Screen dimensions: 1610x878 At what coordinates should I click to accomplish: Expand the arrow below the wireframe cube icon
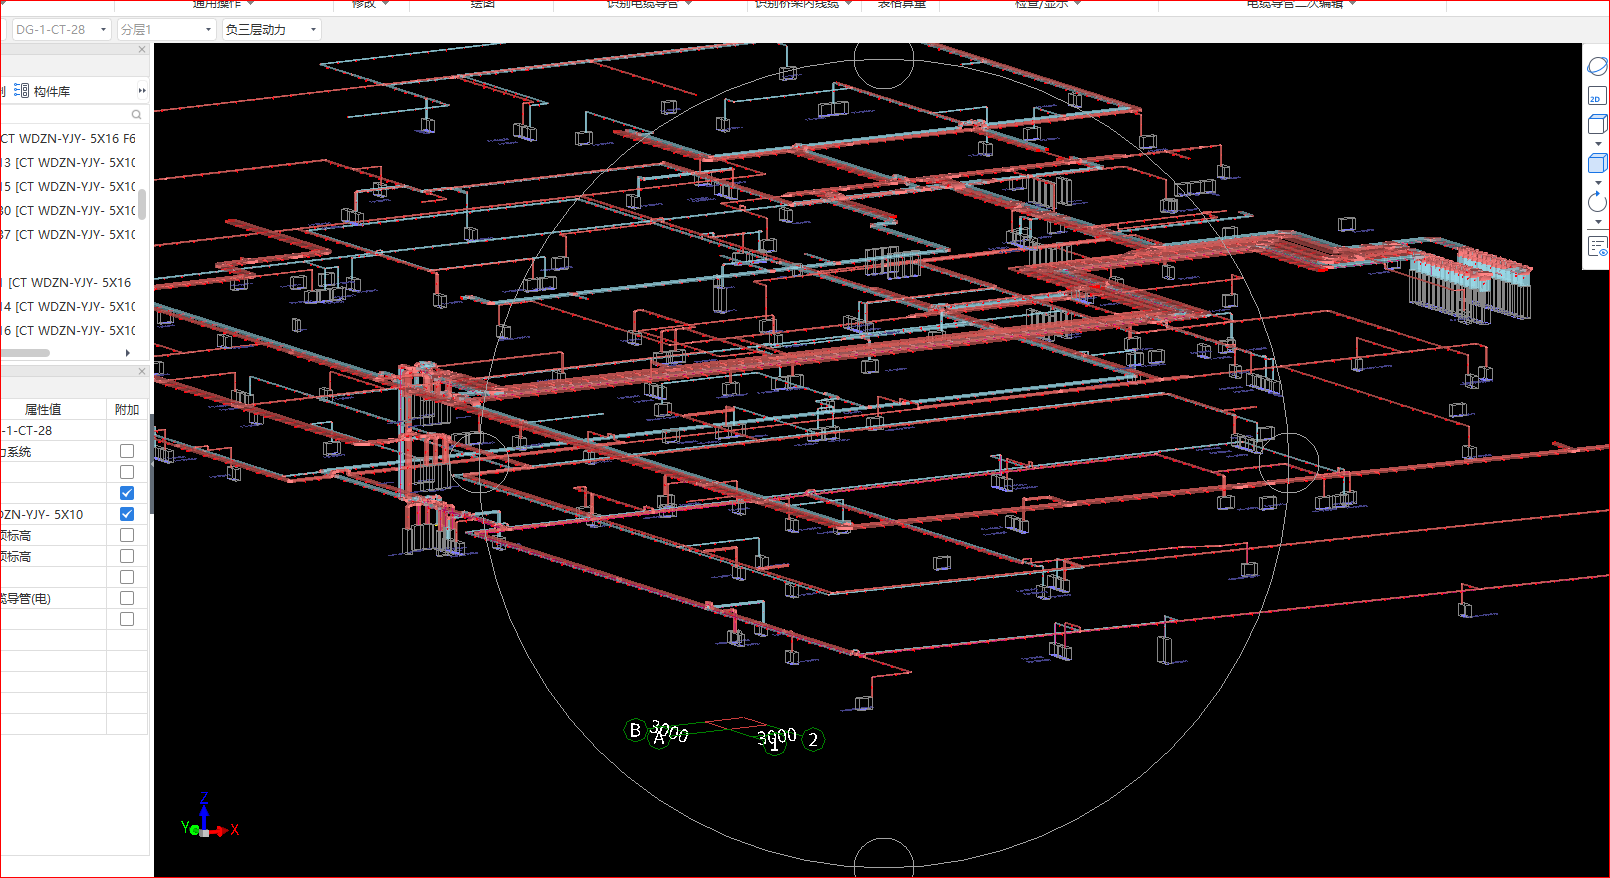coord(1598,144)
